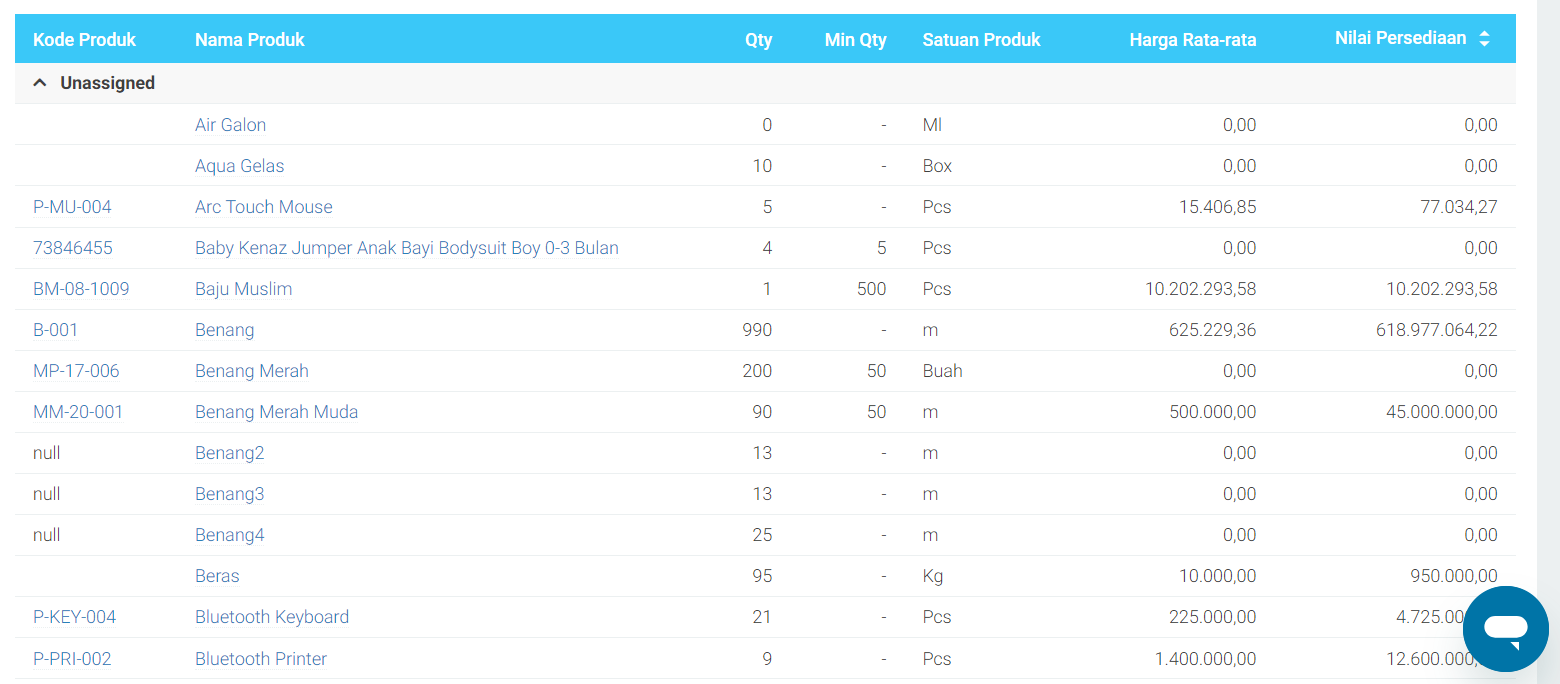Select quantity 95 in Beras row

tap(762, 576)
